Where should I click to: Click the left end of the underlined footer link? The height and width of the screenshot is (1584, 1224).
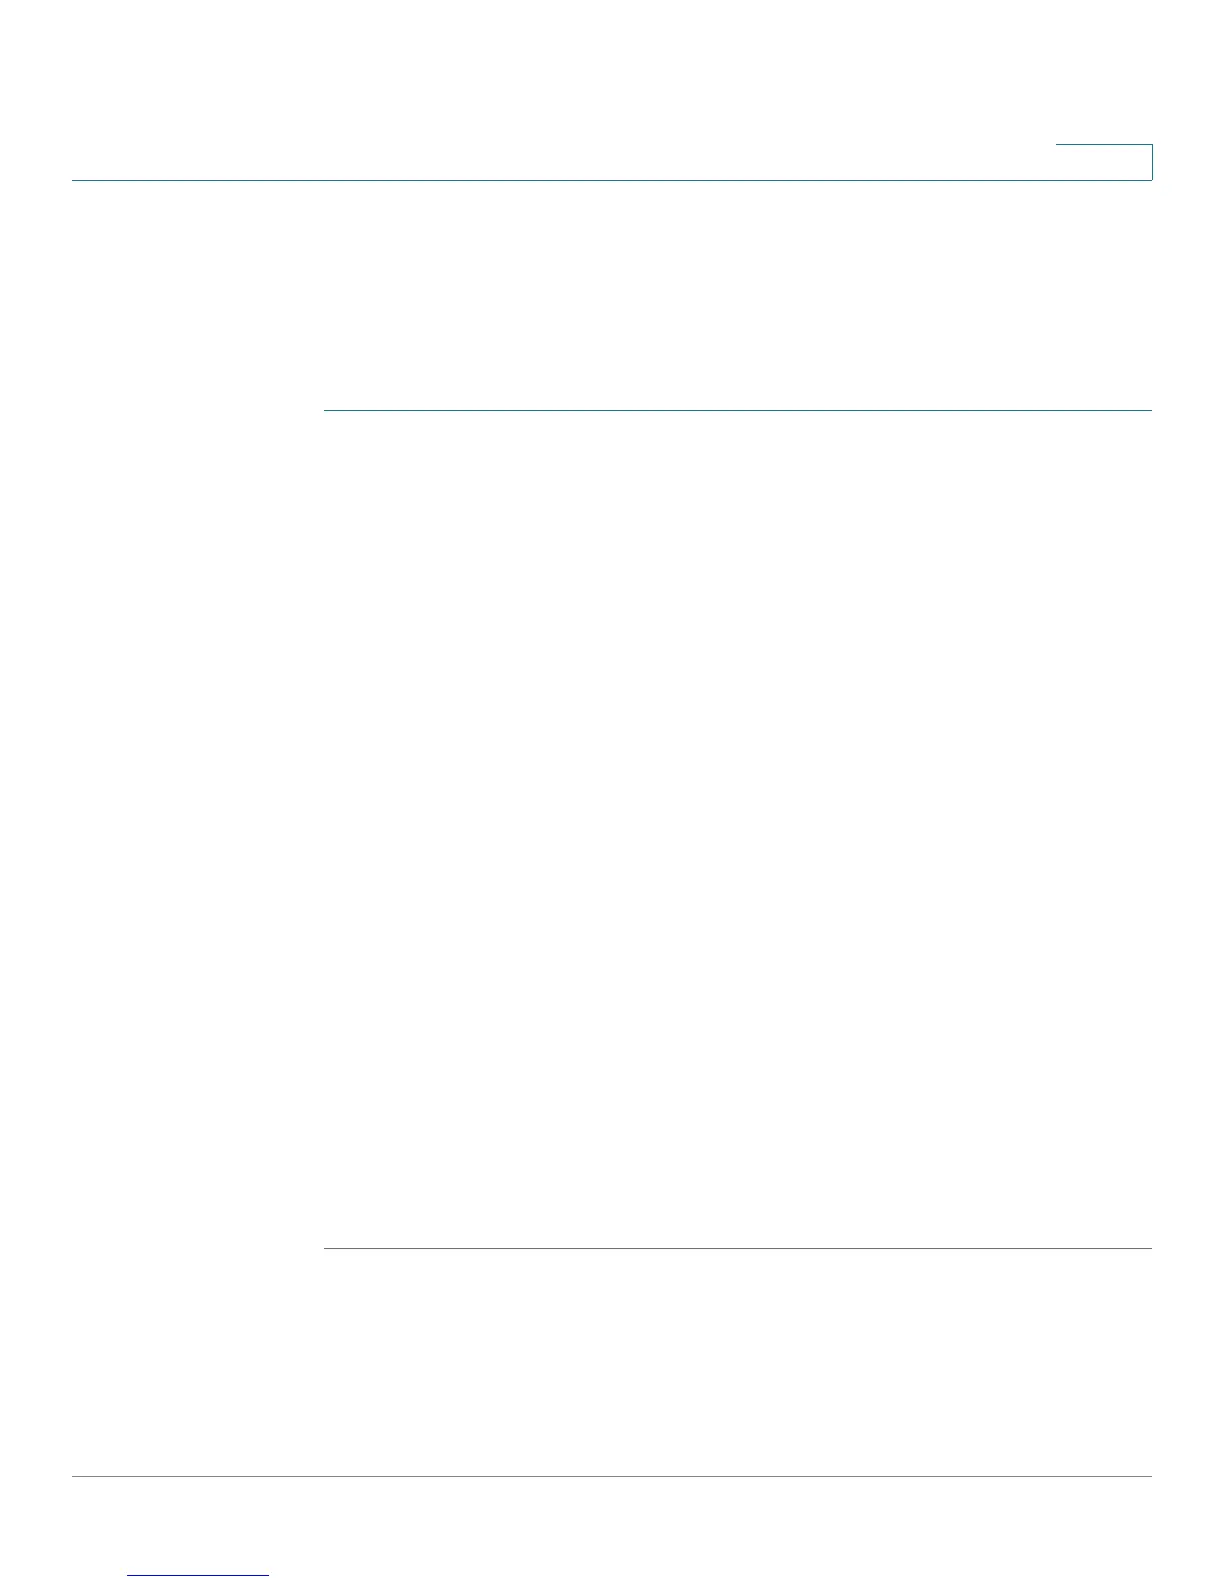[x=132, y=1575]
